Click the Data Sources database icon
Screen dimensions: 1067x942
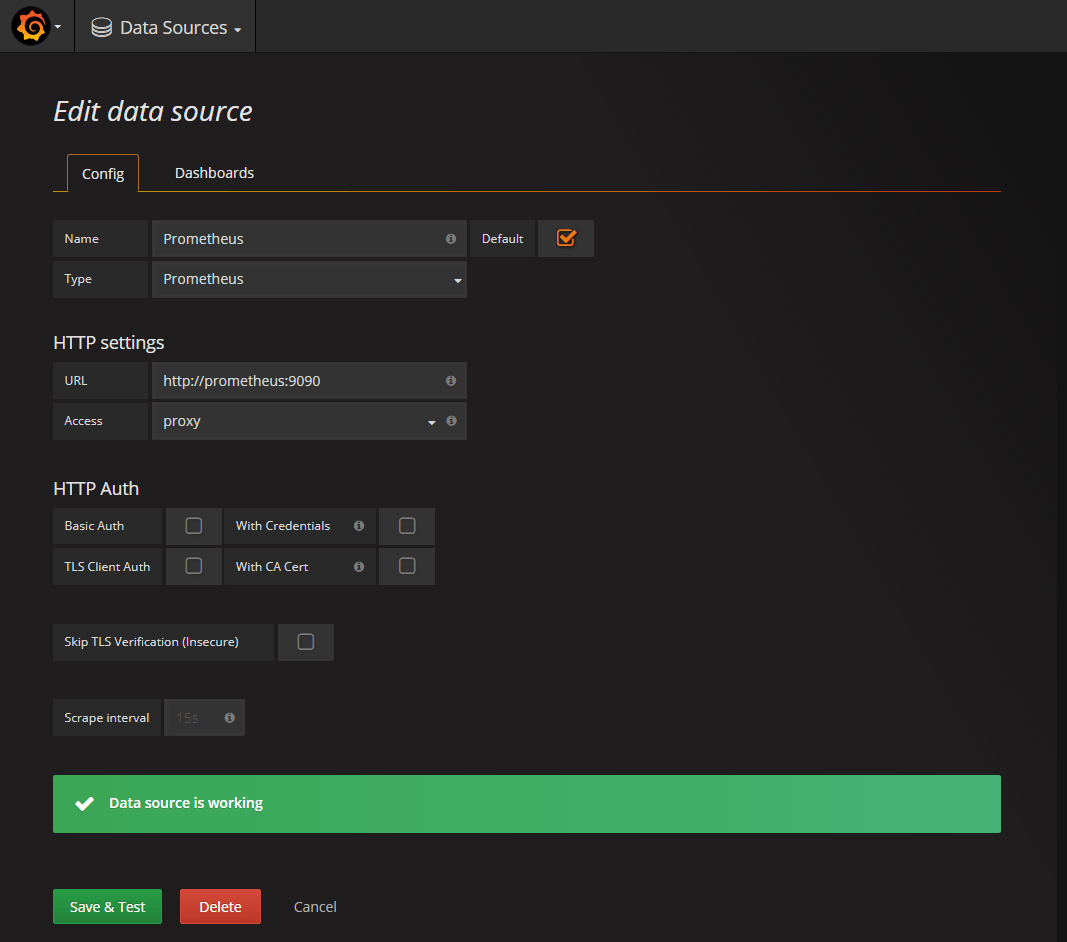(x=101, y=27)
